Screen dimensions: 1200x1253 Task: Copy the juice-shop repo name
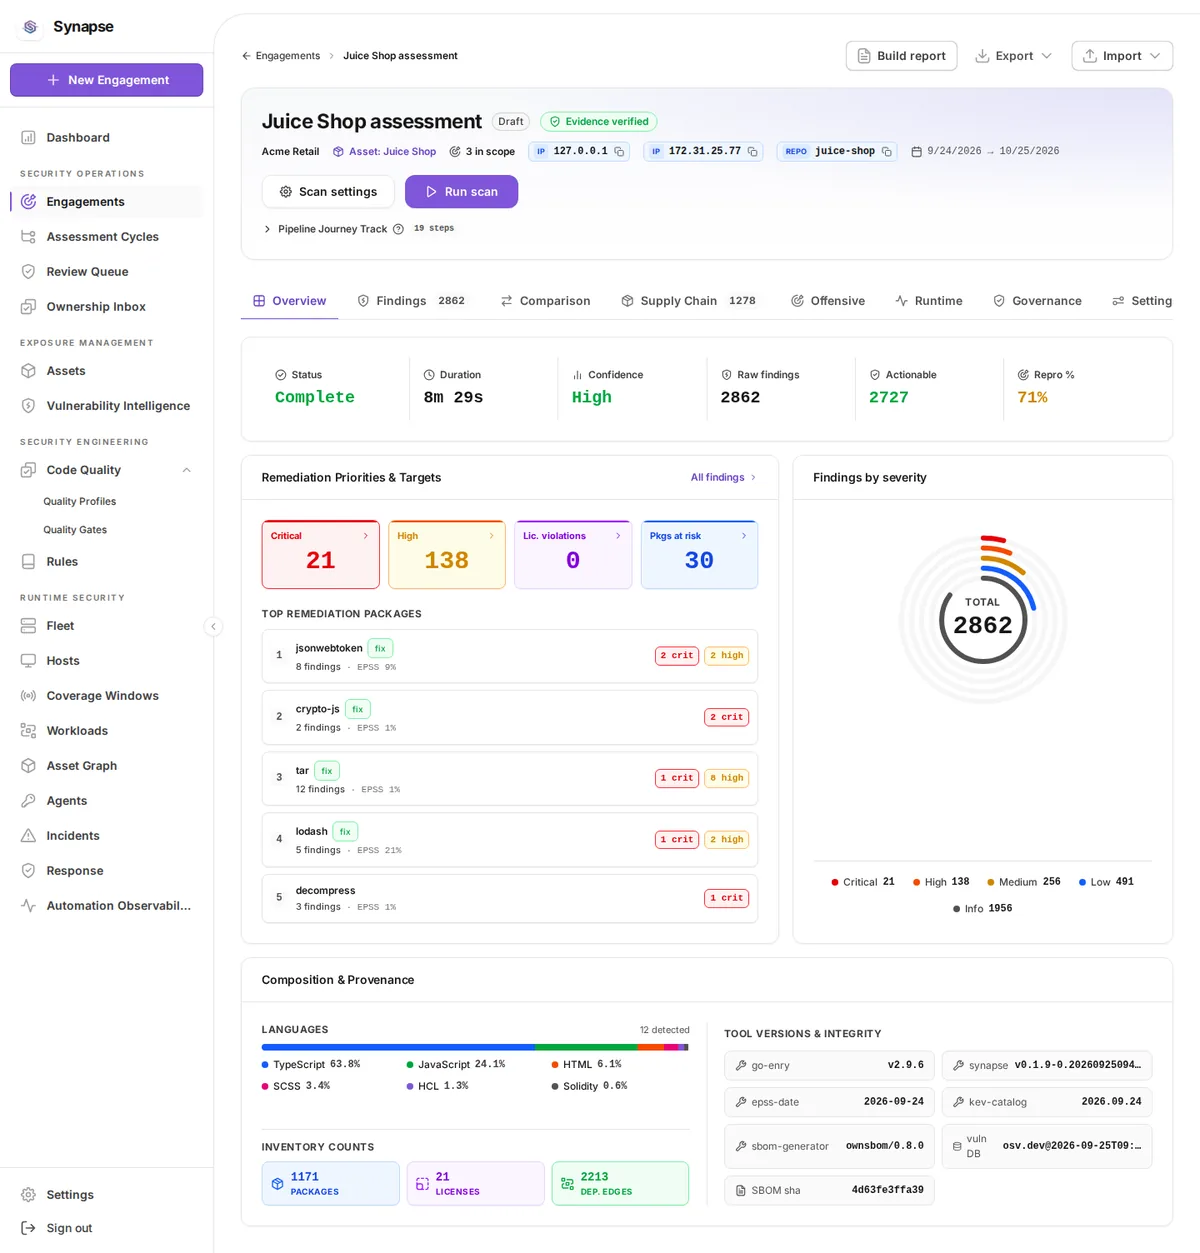point(886,152)
